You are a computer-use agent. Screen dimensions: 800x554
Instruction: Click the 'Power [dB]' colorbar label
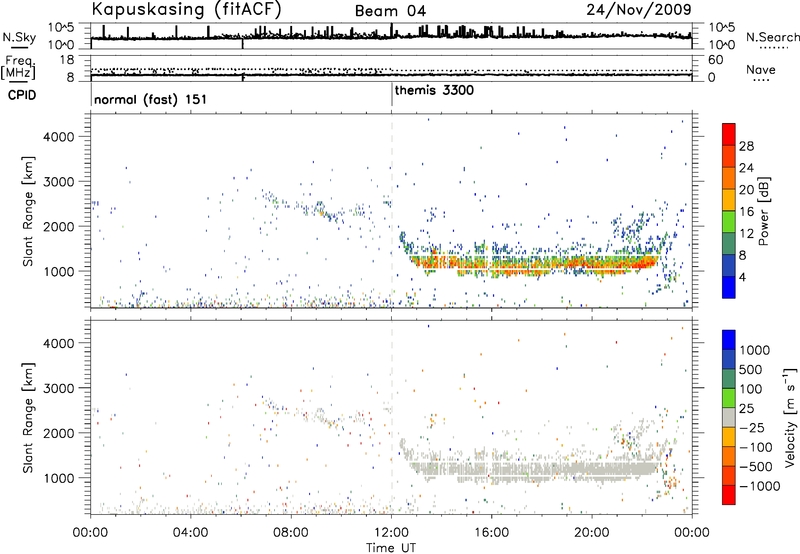[x=763, y=211]
